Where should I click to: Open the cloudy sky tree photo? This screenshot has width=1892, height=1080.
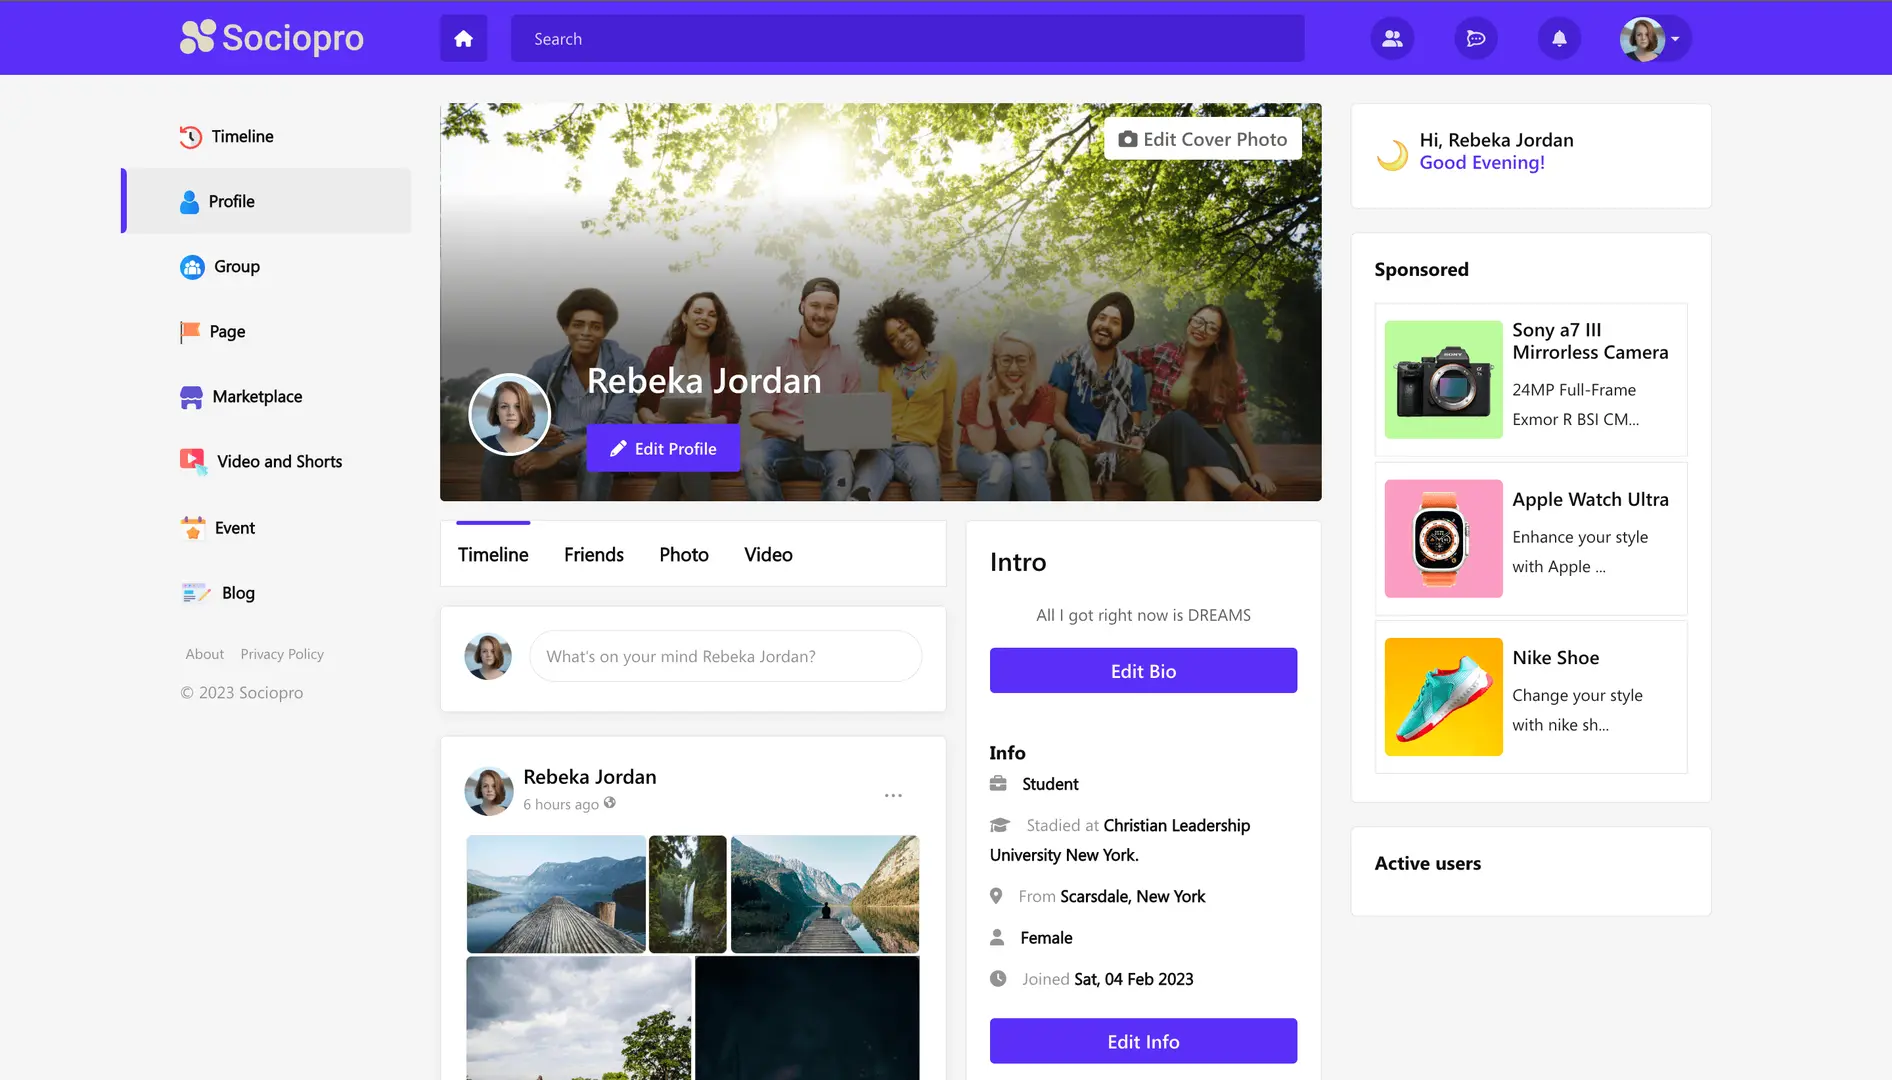579,1018
